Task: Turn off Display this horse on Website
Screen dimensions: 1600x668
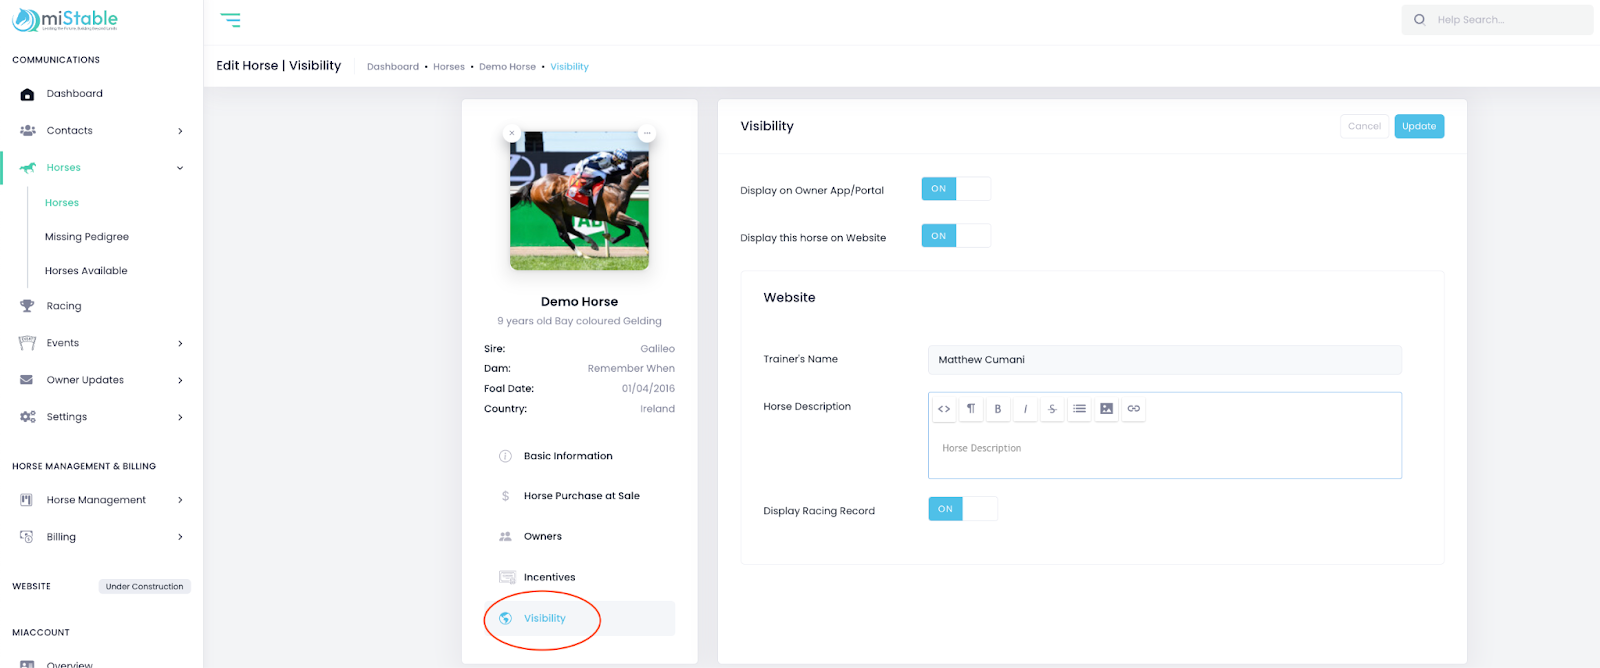Action: [955, 236]
